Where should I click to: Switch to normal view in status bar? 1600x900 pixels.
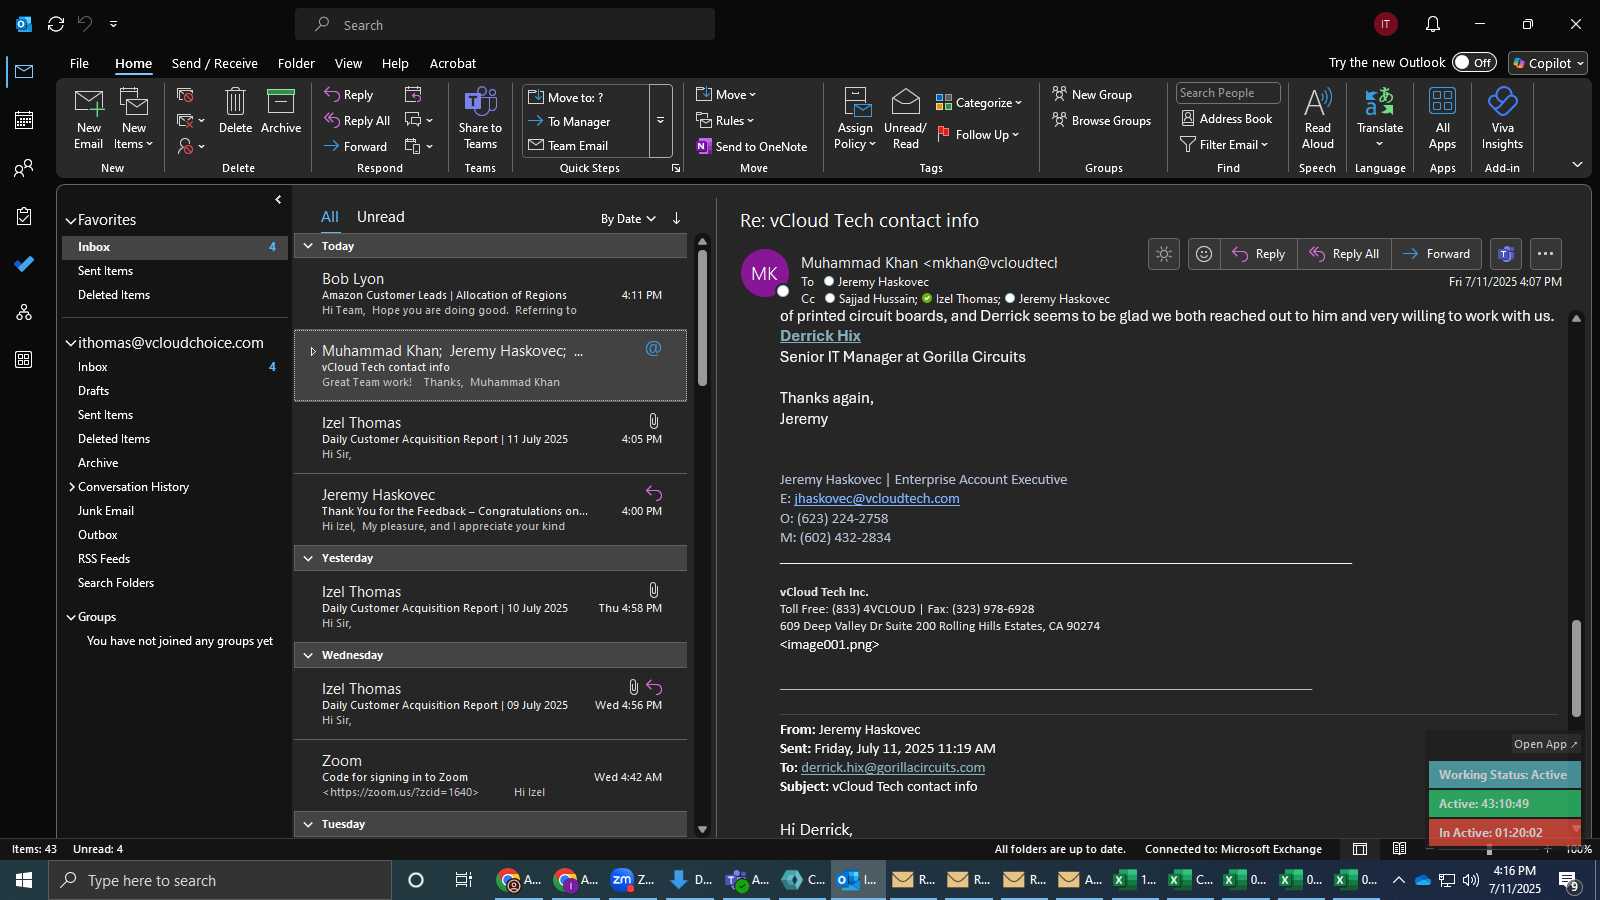click(x=1360, y=849)
